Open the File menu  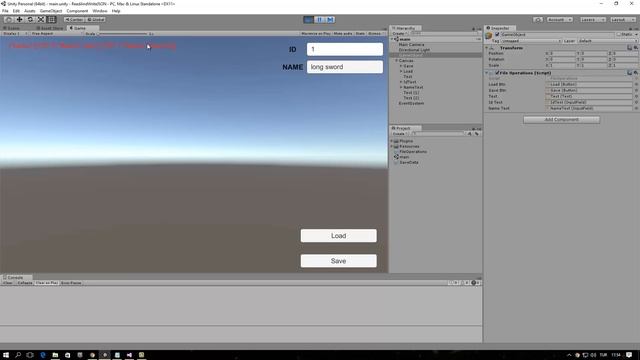5,11
